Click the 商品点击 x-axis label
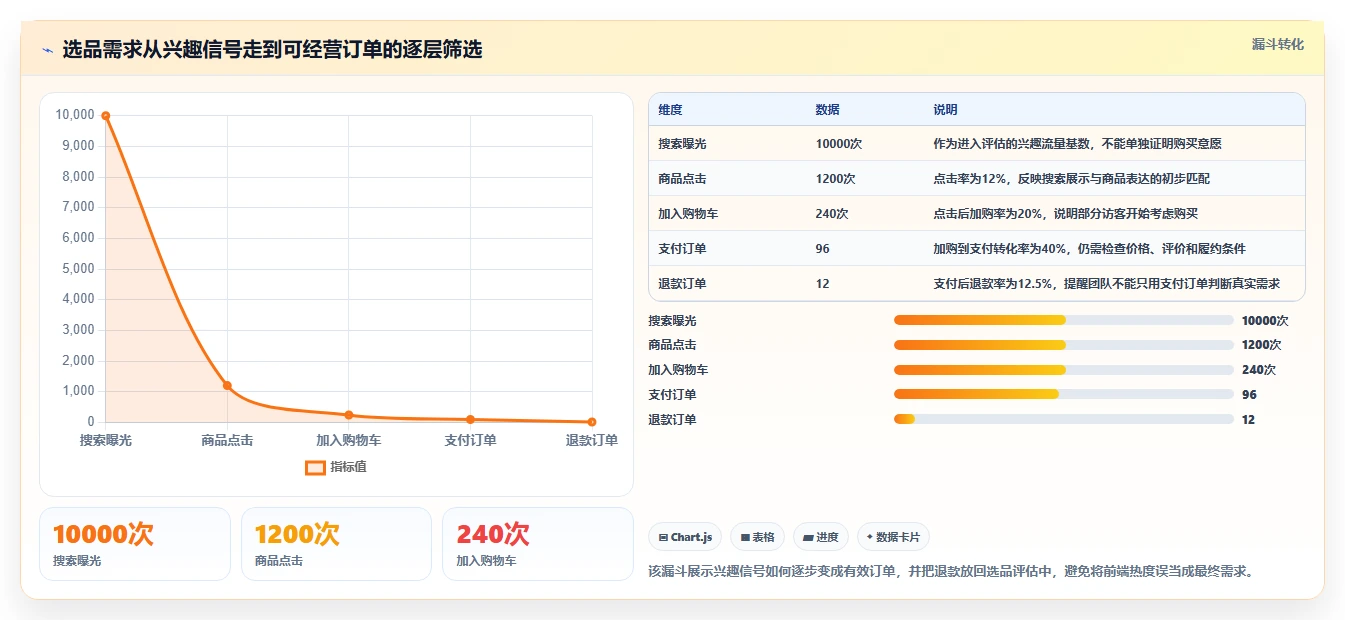 click(x=227, y=440)
